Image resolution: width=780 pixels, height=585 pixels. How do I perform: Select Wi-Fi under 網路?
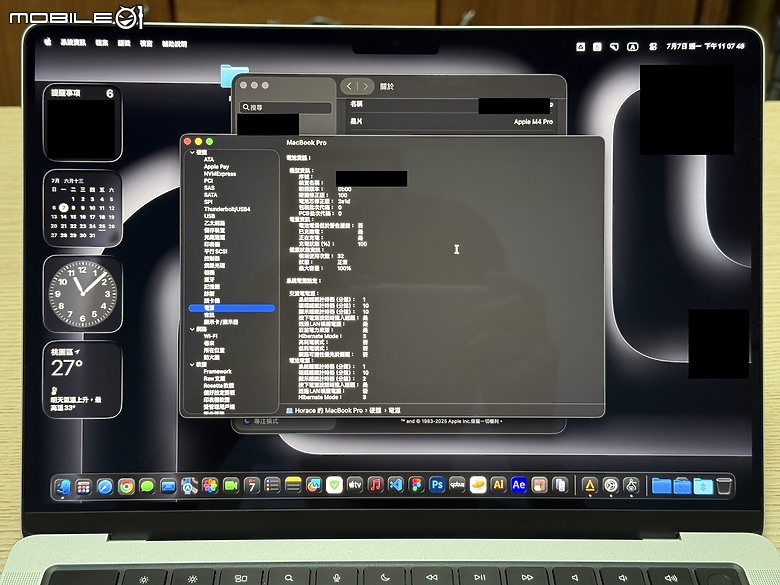tap(210, 336)
